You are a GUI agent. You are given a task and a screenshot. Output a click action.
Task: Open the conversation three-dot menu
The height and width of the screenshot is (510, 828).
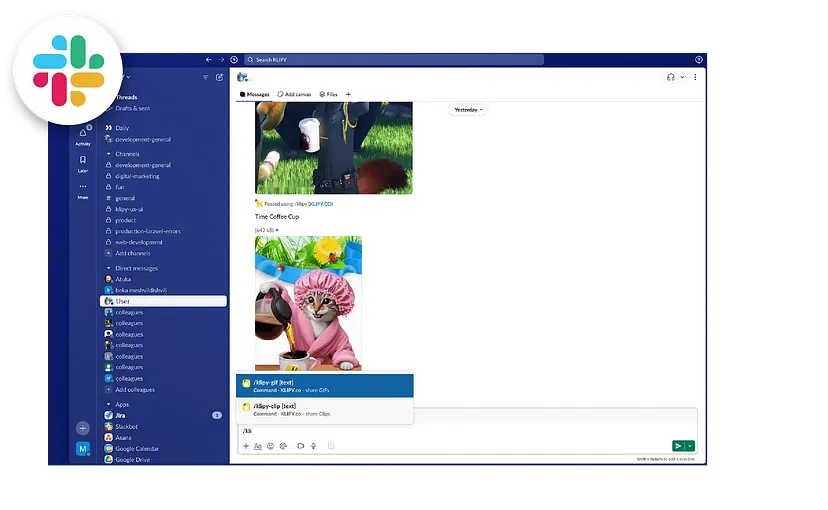point(695,77)
